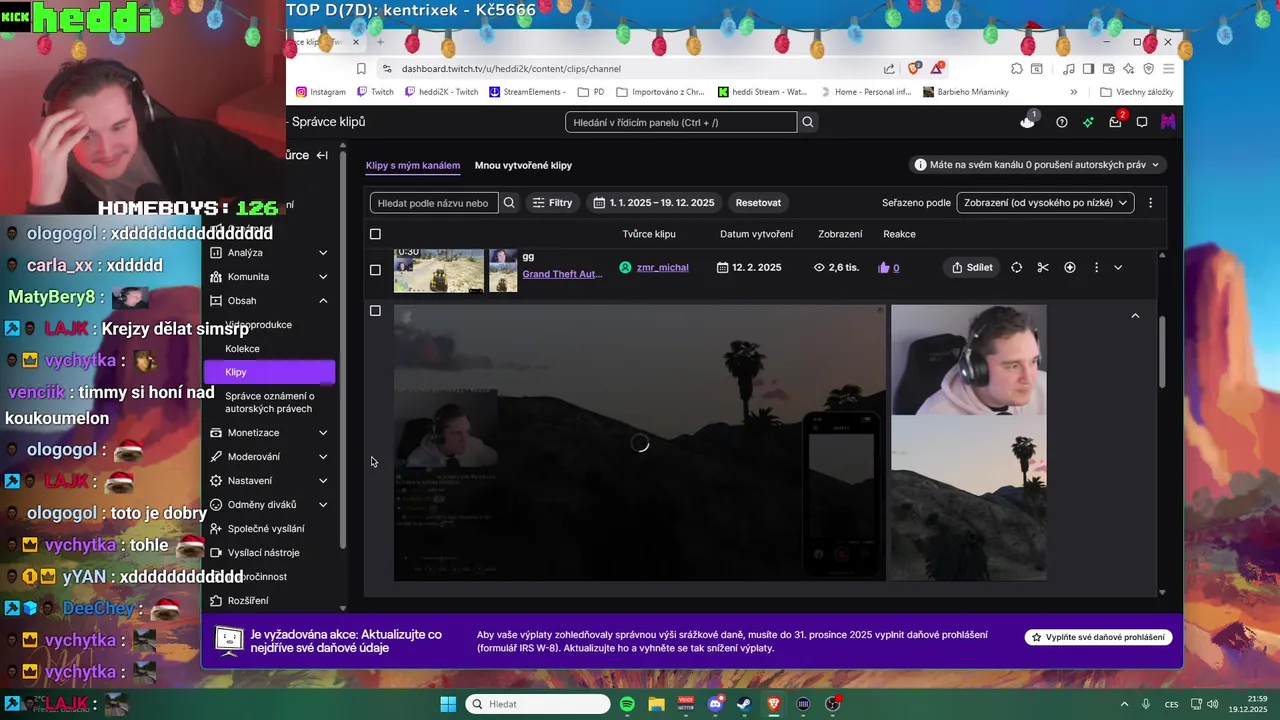The height and width of the screenshot is (720, 1280).
Task: Open the hype cloud icon with badge
Action: 1027,121
